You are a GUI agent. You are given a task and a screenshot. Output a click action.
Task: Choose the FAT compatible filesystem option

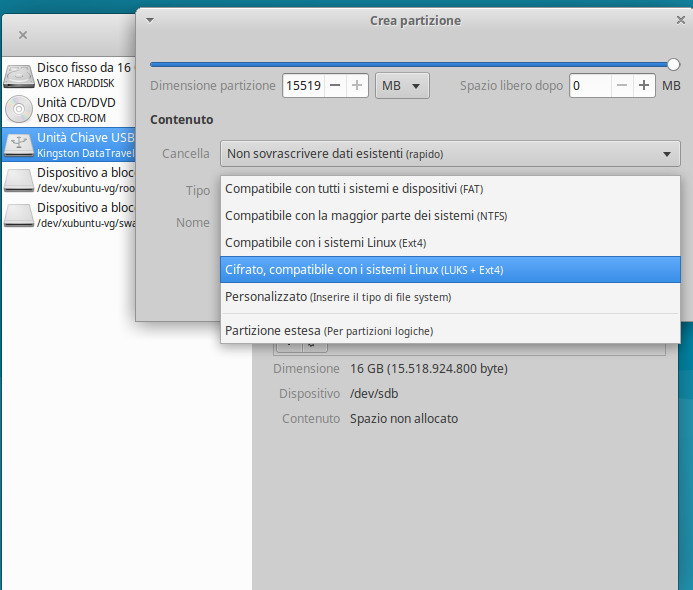(x=450, y=189)
